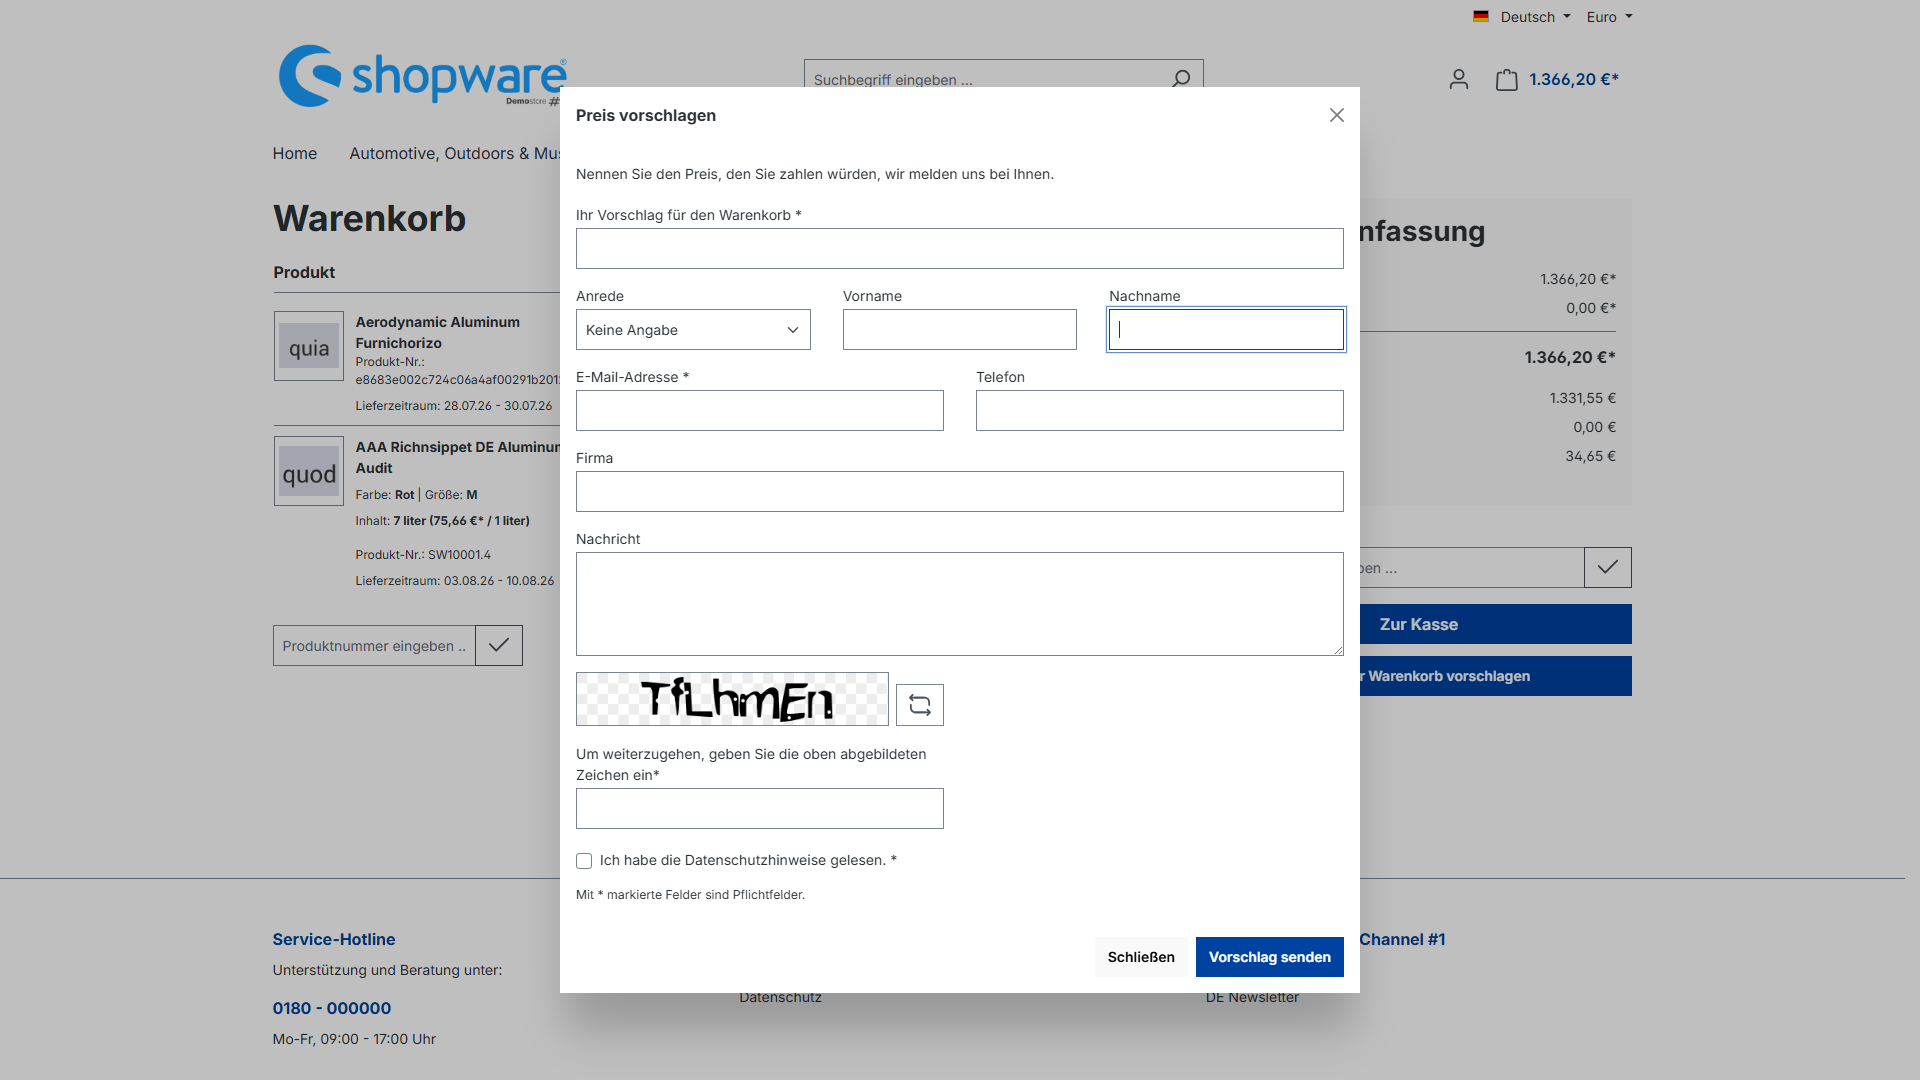Image resolution: width=1920 pixels, height=1080 pixels.
Task: Call the 0180 - 000000 hotline link
Action: pyautogui.click(x=332, y=1008)
